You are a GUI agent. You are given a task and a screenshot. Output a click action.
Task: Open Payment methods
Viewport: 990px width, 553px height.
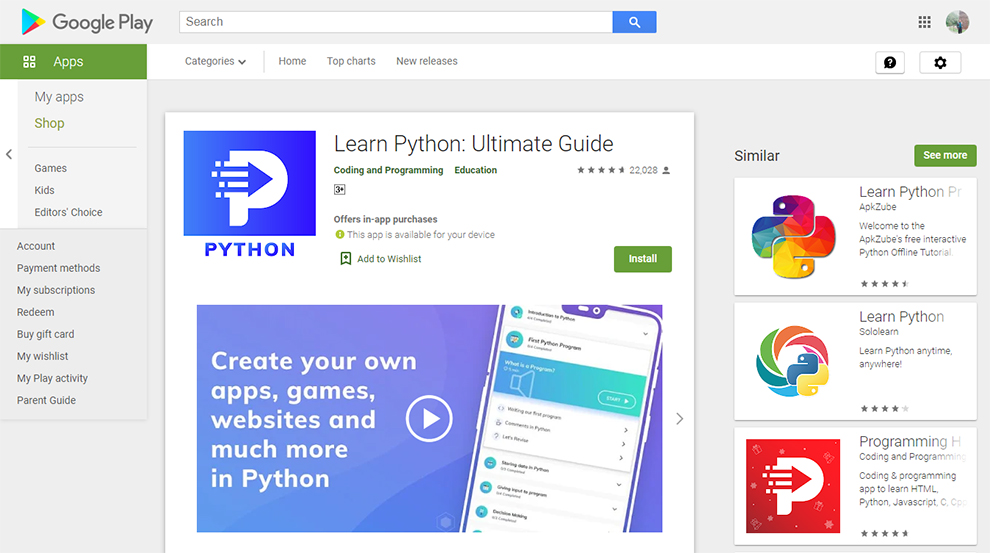58,268
